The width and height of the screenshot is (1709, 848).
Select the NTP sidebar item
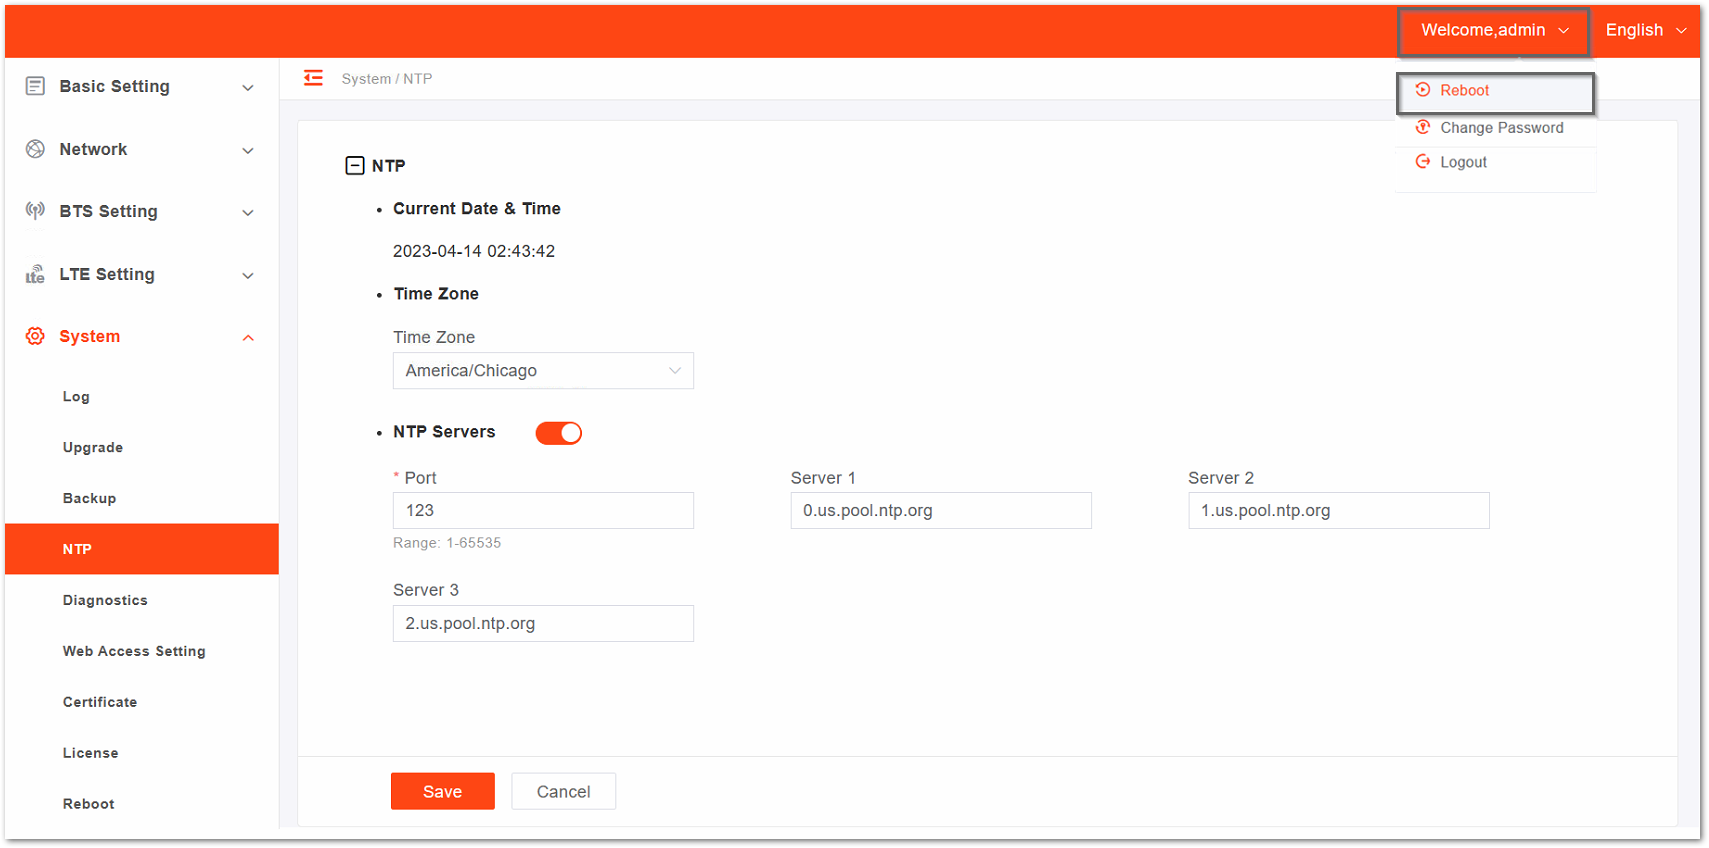142,549
